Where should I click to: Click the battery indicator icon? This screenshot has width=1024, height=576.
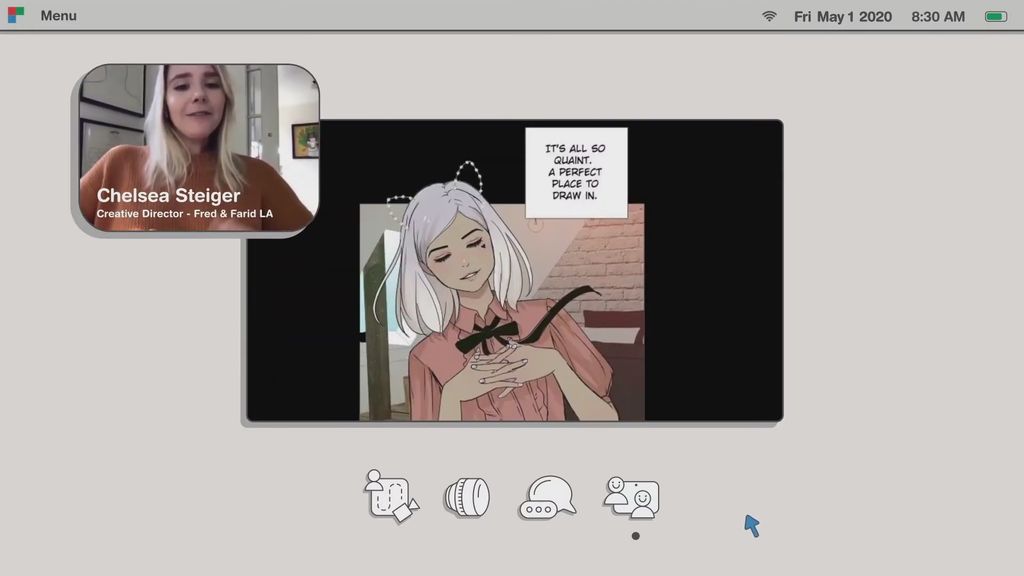pyautogui.click(x=996, y=16)
